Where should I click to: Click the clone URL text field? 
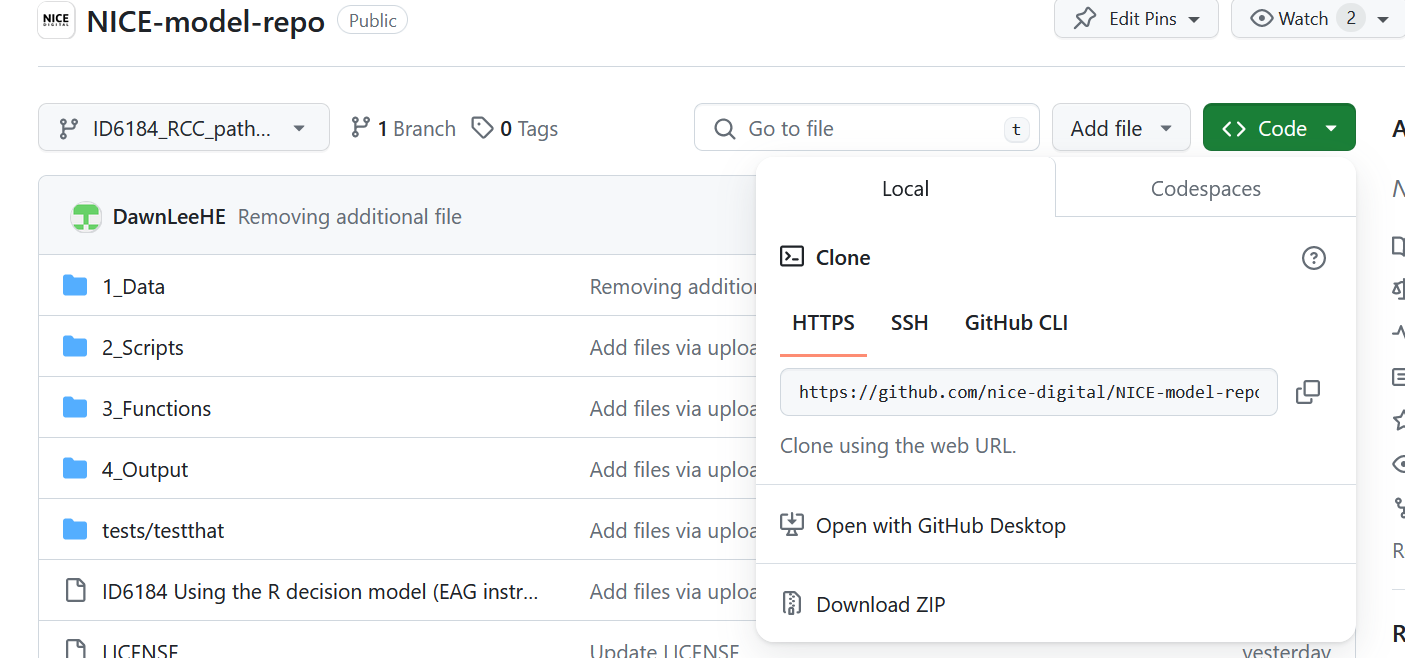click(x=1028, y=392)
